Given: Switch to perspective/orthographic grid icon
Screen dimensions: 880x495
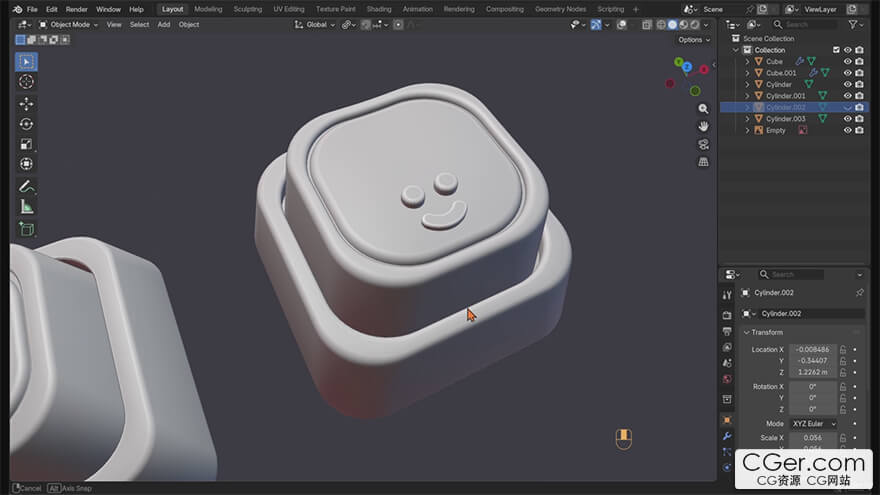Looking at the screenshot, I should pos(703,161).
